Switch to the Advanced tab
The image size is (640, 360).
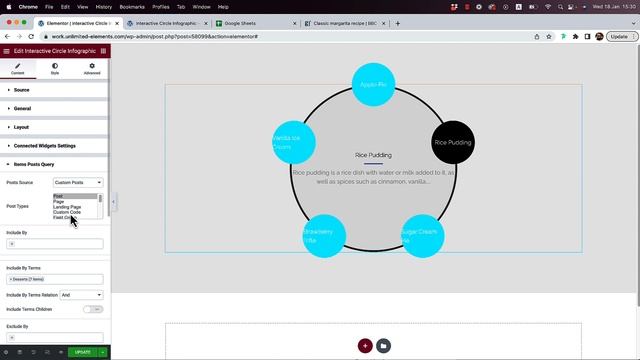tap(92, 69)
